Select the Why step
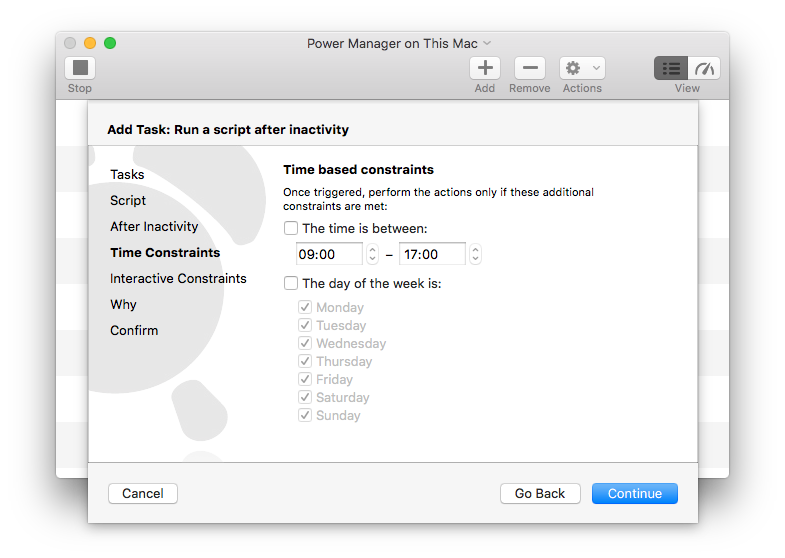The height and width of the screenshot is (558, 785). (123, 305)
